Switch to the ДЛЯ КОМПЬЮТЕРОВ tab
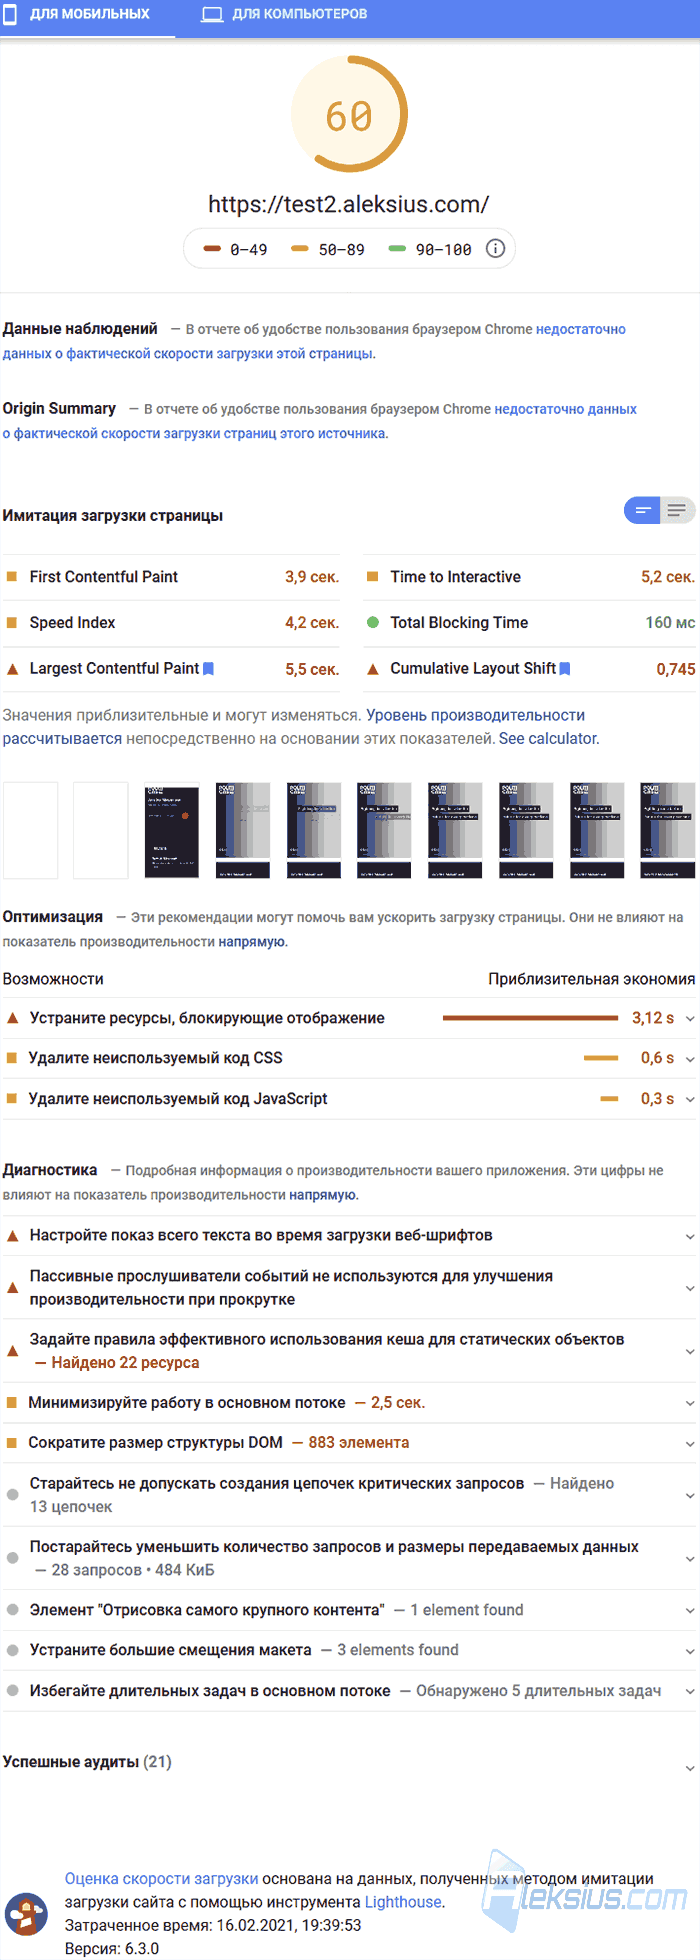The width and height of the screenshot is (700, 1960). click(x=284, y=15)
